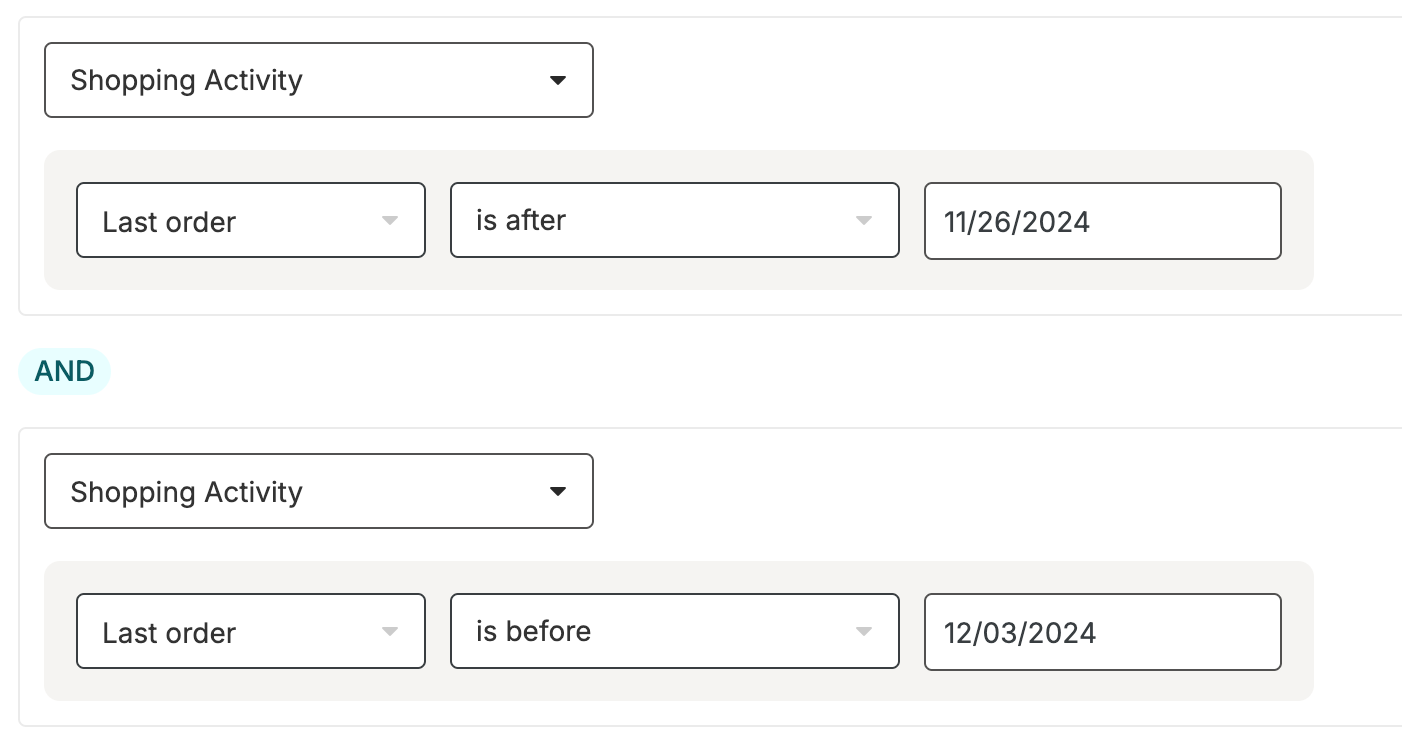Open the Shopping Activity dropdown in the first condition

click(x=319, y=80)
